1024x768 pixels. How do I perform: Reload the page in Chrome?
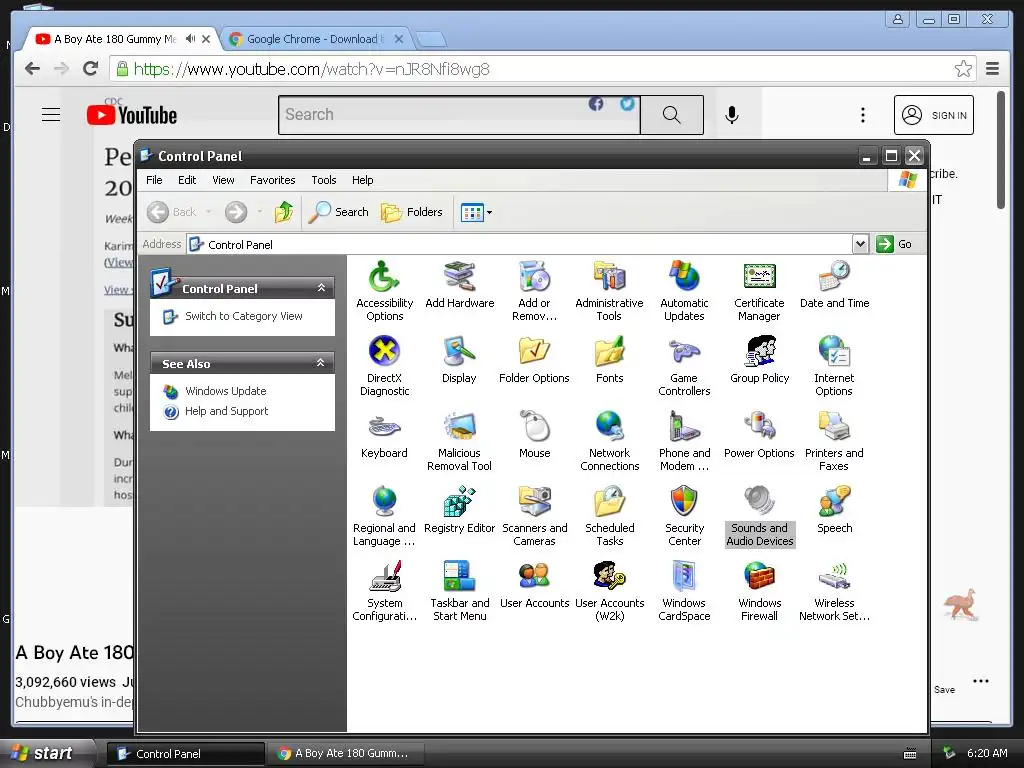(x=90, y=69)
